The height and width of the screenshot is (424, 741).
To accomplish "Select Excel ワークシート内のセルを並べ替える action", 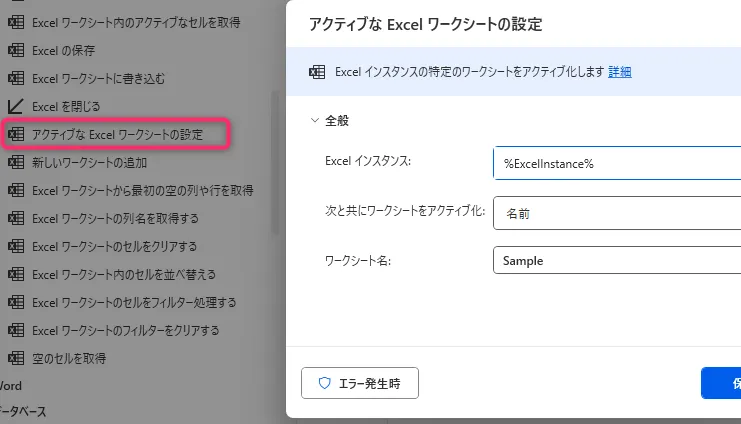I will pyautogui.click(x=123, y=274).
